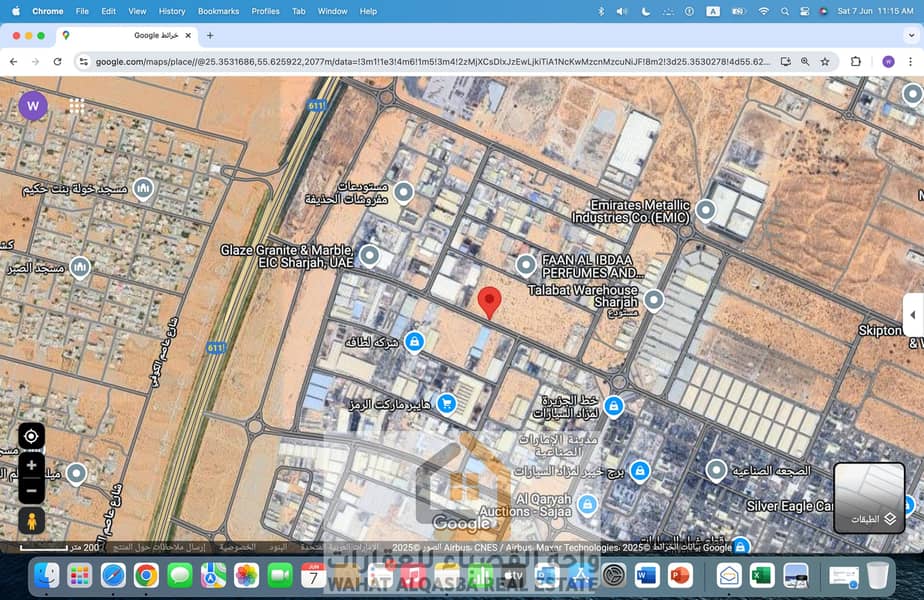Image resolution: width=924 pixels, height=600 pixels.
Task: Open the View menu
Action: pos(137,11)
